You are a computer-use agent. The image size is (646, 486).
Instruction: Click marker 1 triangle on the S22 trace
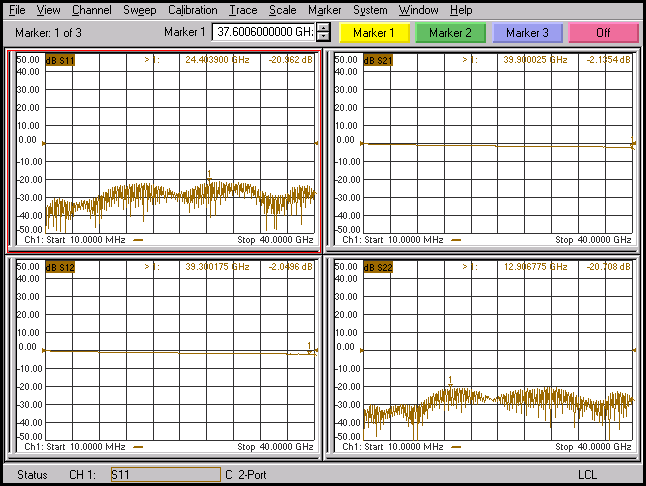click(451, 380)
